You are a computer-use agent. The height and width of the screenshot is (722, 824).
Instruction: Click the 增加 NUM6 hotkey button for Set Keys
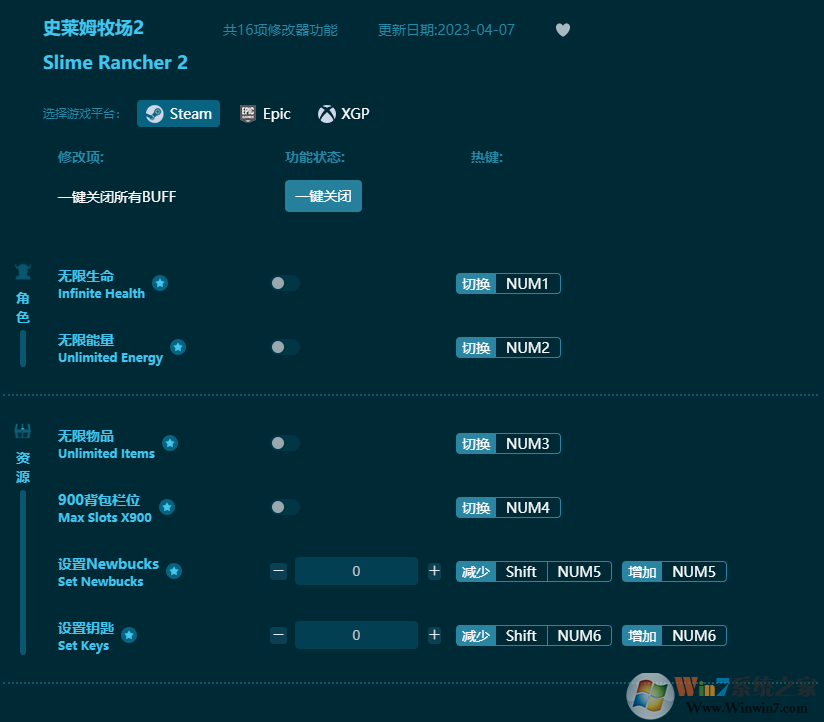click(x=673, y=635)
